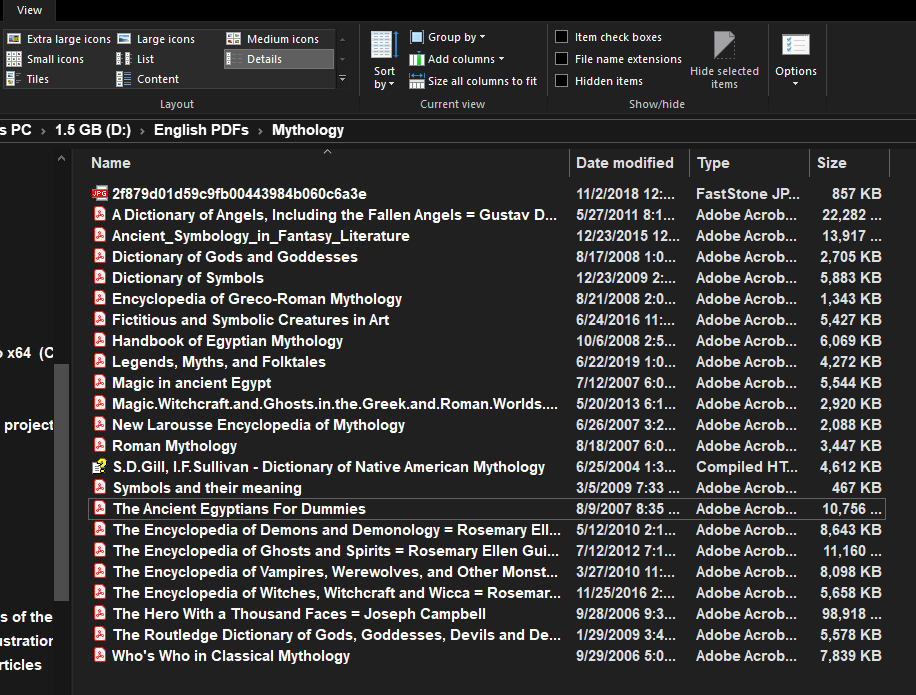Open the View ribbon tab
Viewport: 916px width, 695px height.
[x=29, y=11]
